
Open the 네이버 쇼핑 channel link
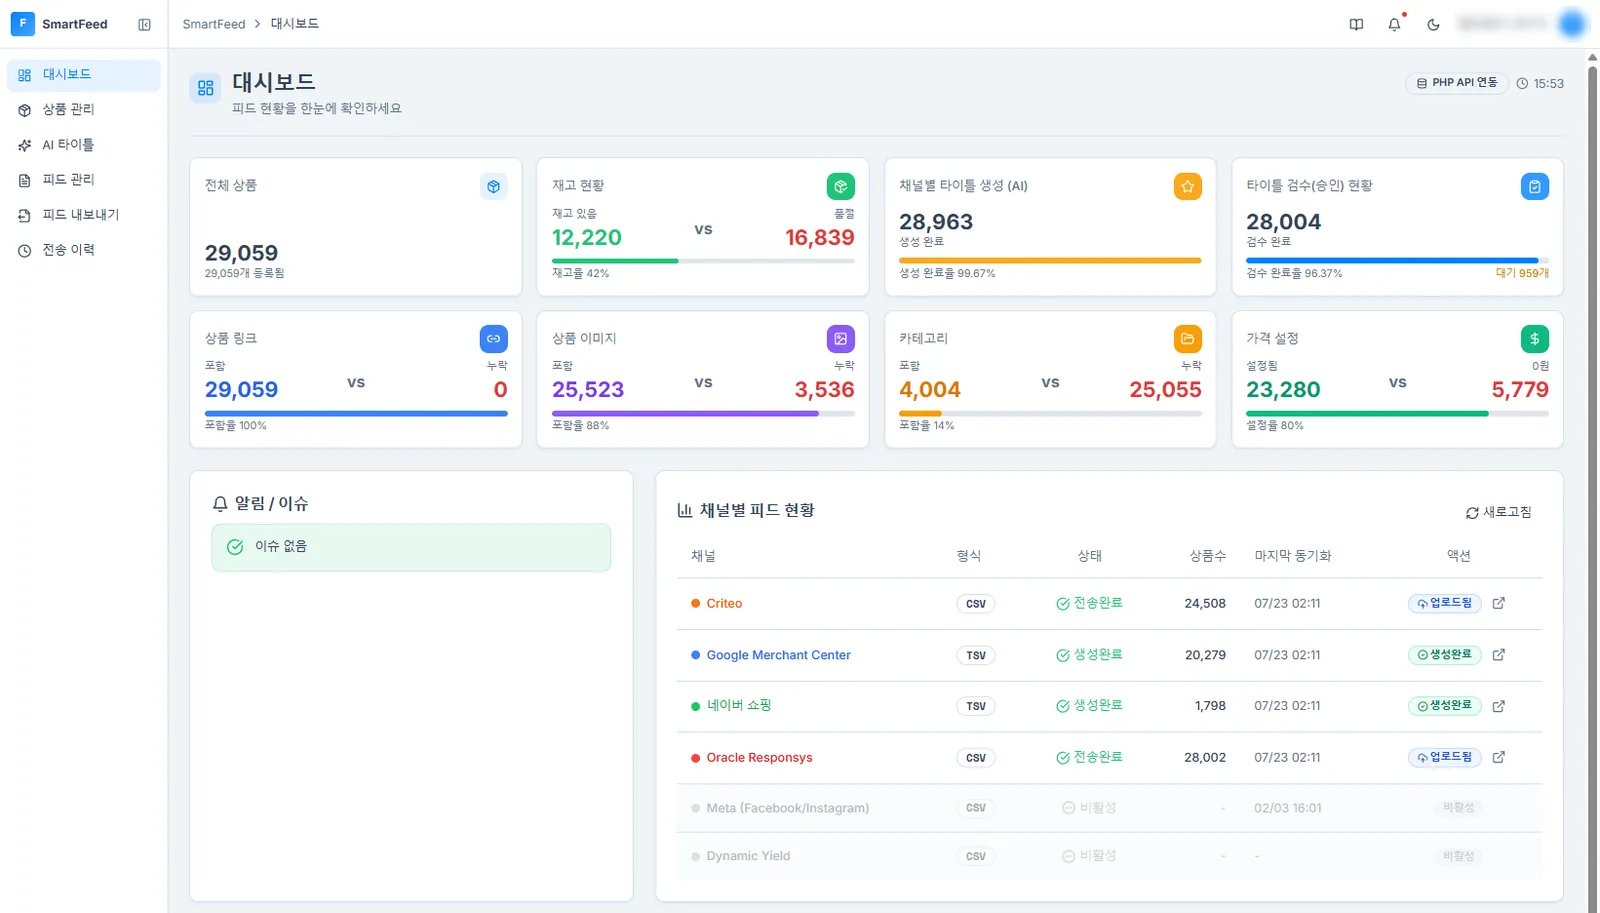click(739, 706)
